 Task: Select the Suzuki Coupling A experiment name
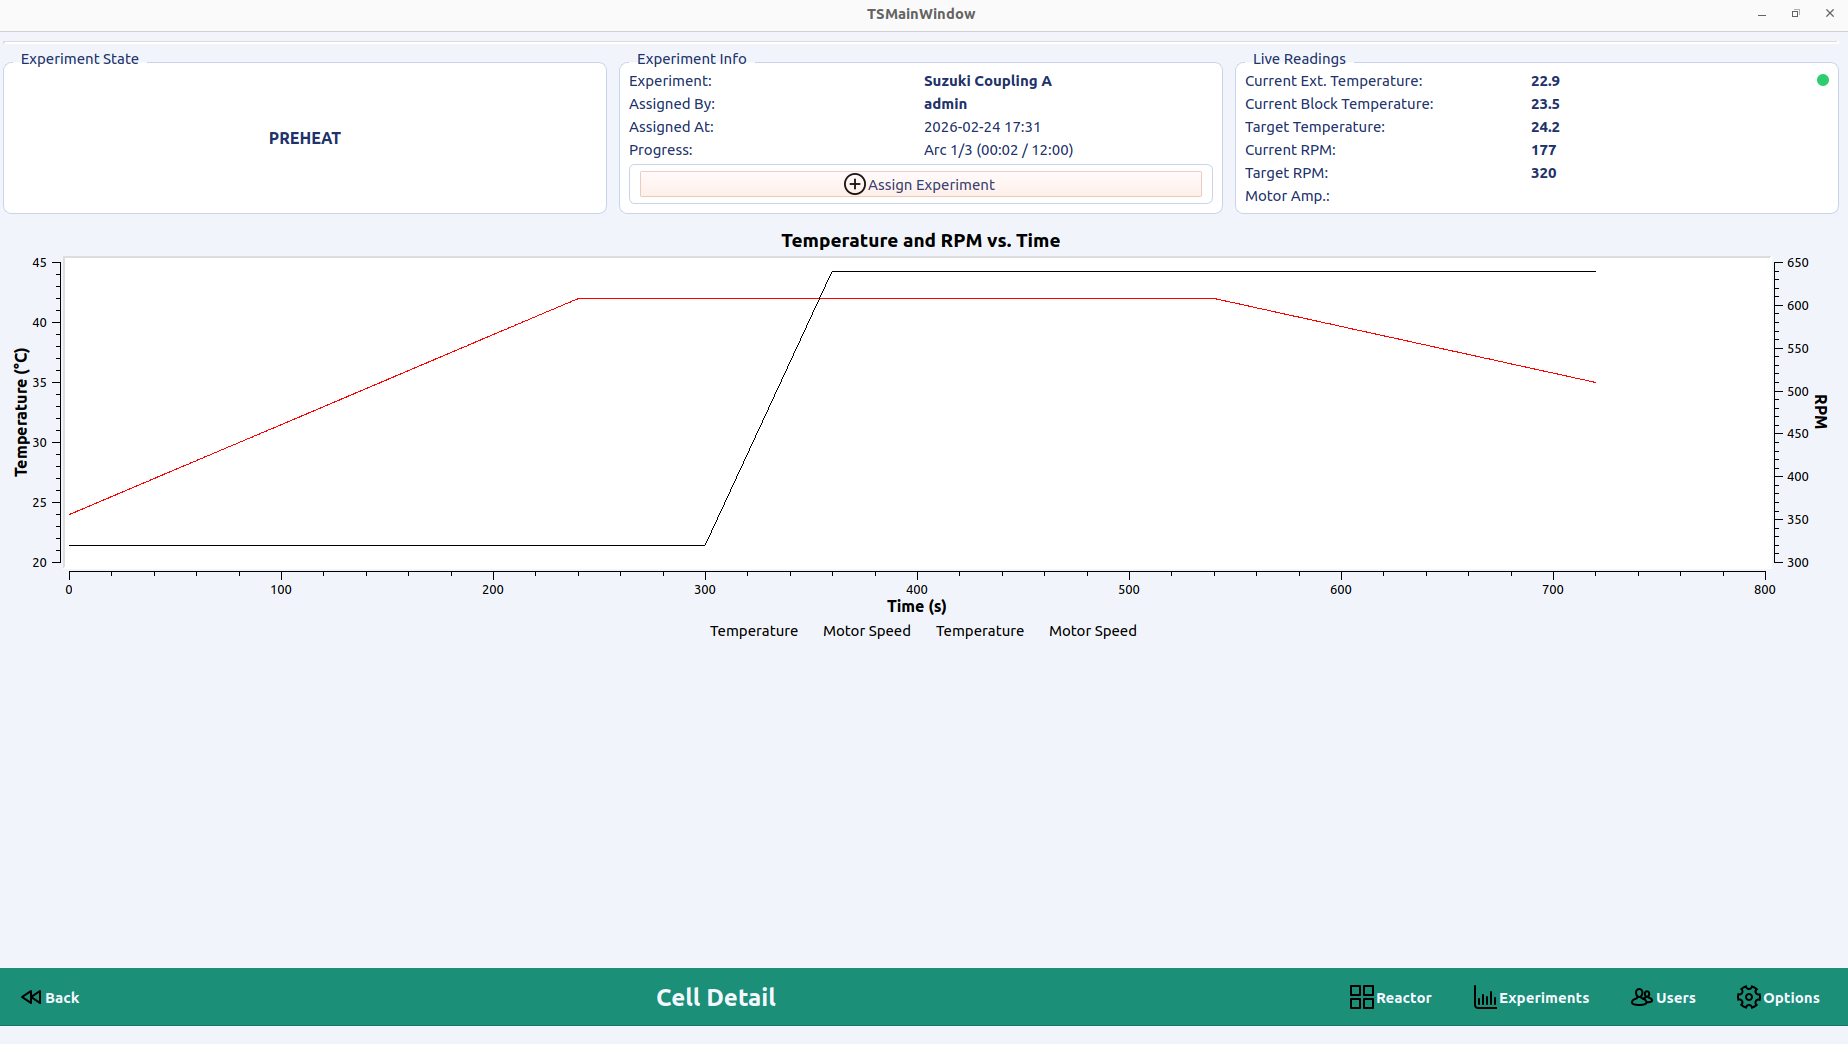pyautogui.click(x=987, y=81)
